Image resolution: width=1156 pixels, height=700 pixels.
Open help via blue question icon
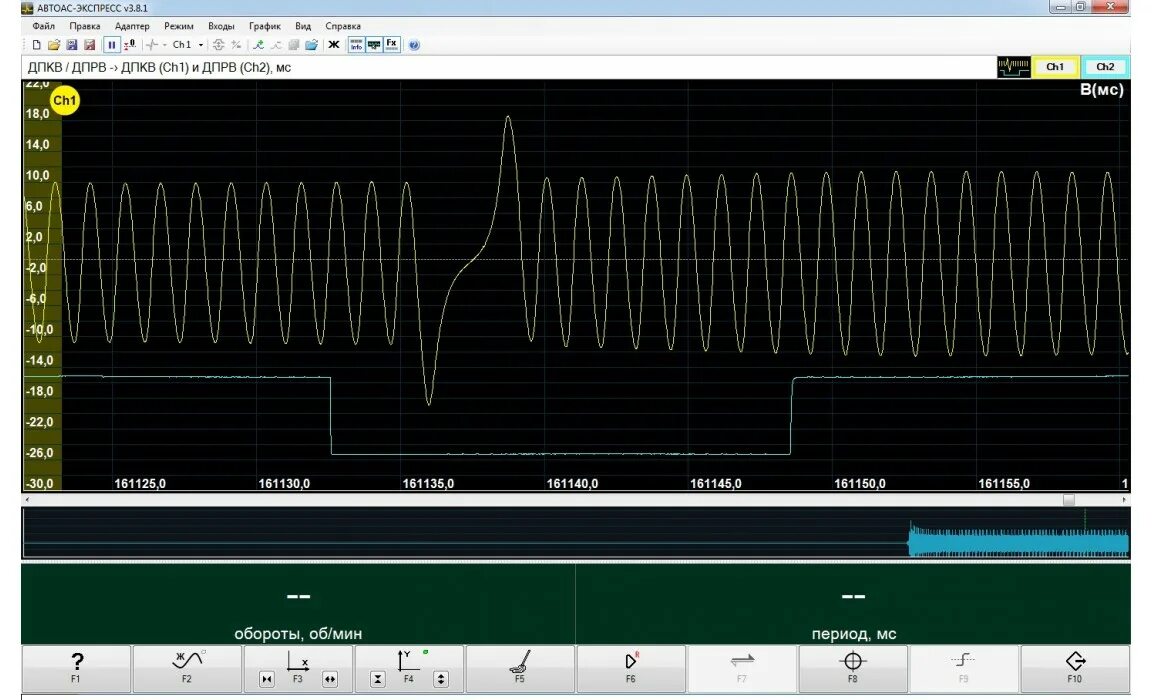tap(414, 45)
